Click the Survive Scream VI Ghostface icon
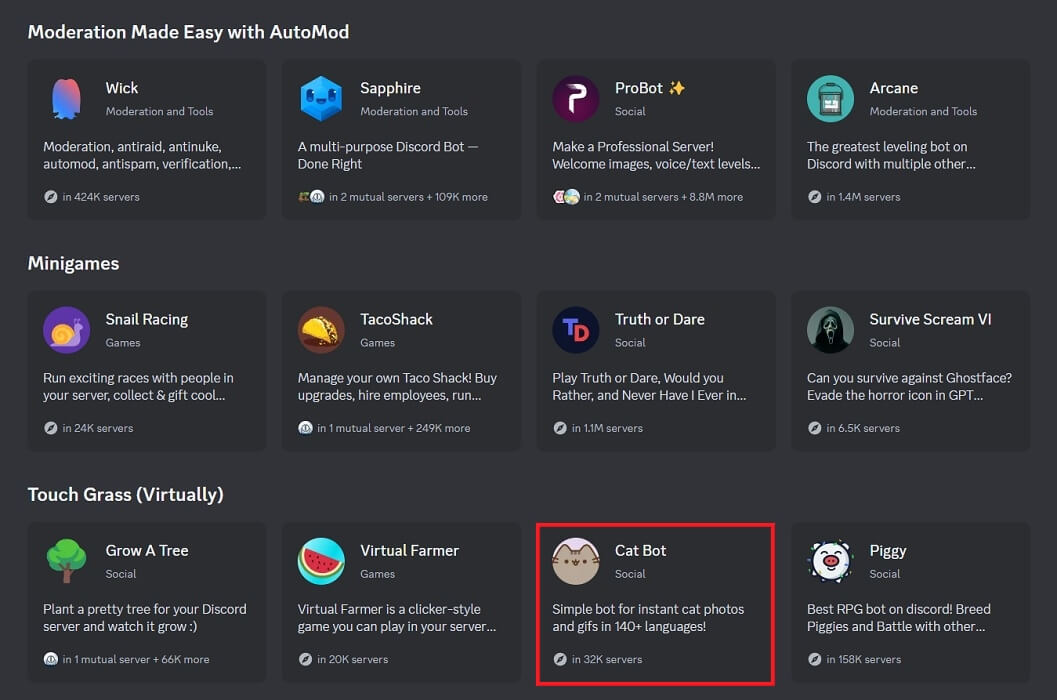 (830, 330)
